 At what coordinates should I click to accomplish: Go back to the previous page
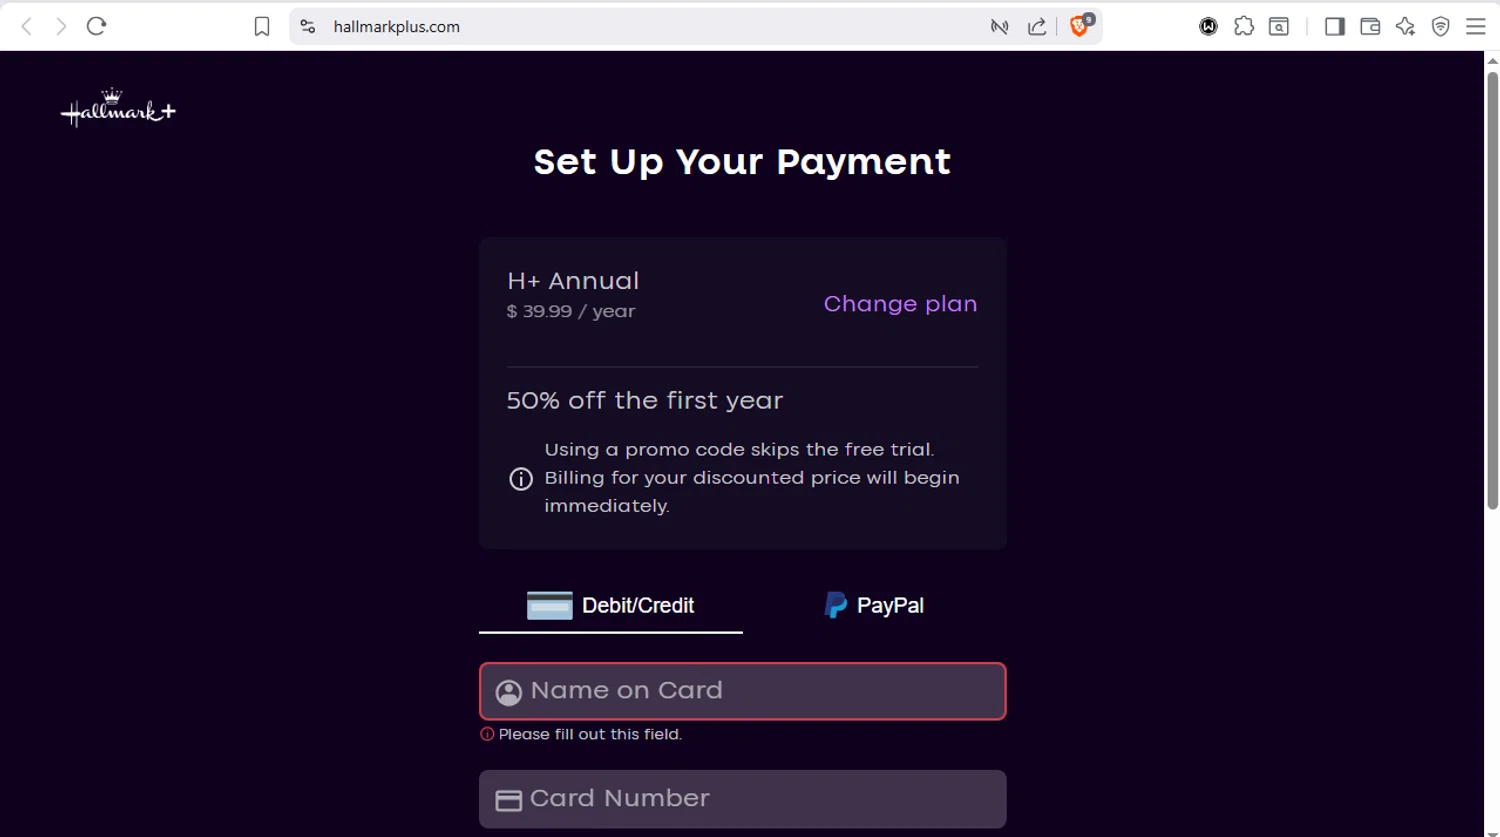tap(27, 27)
